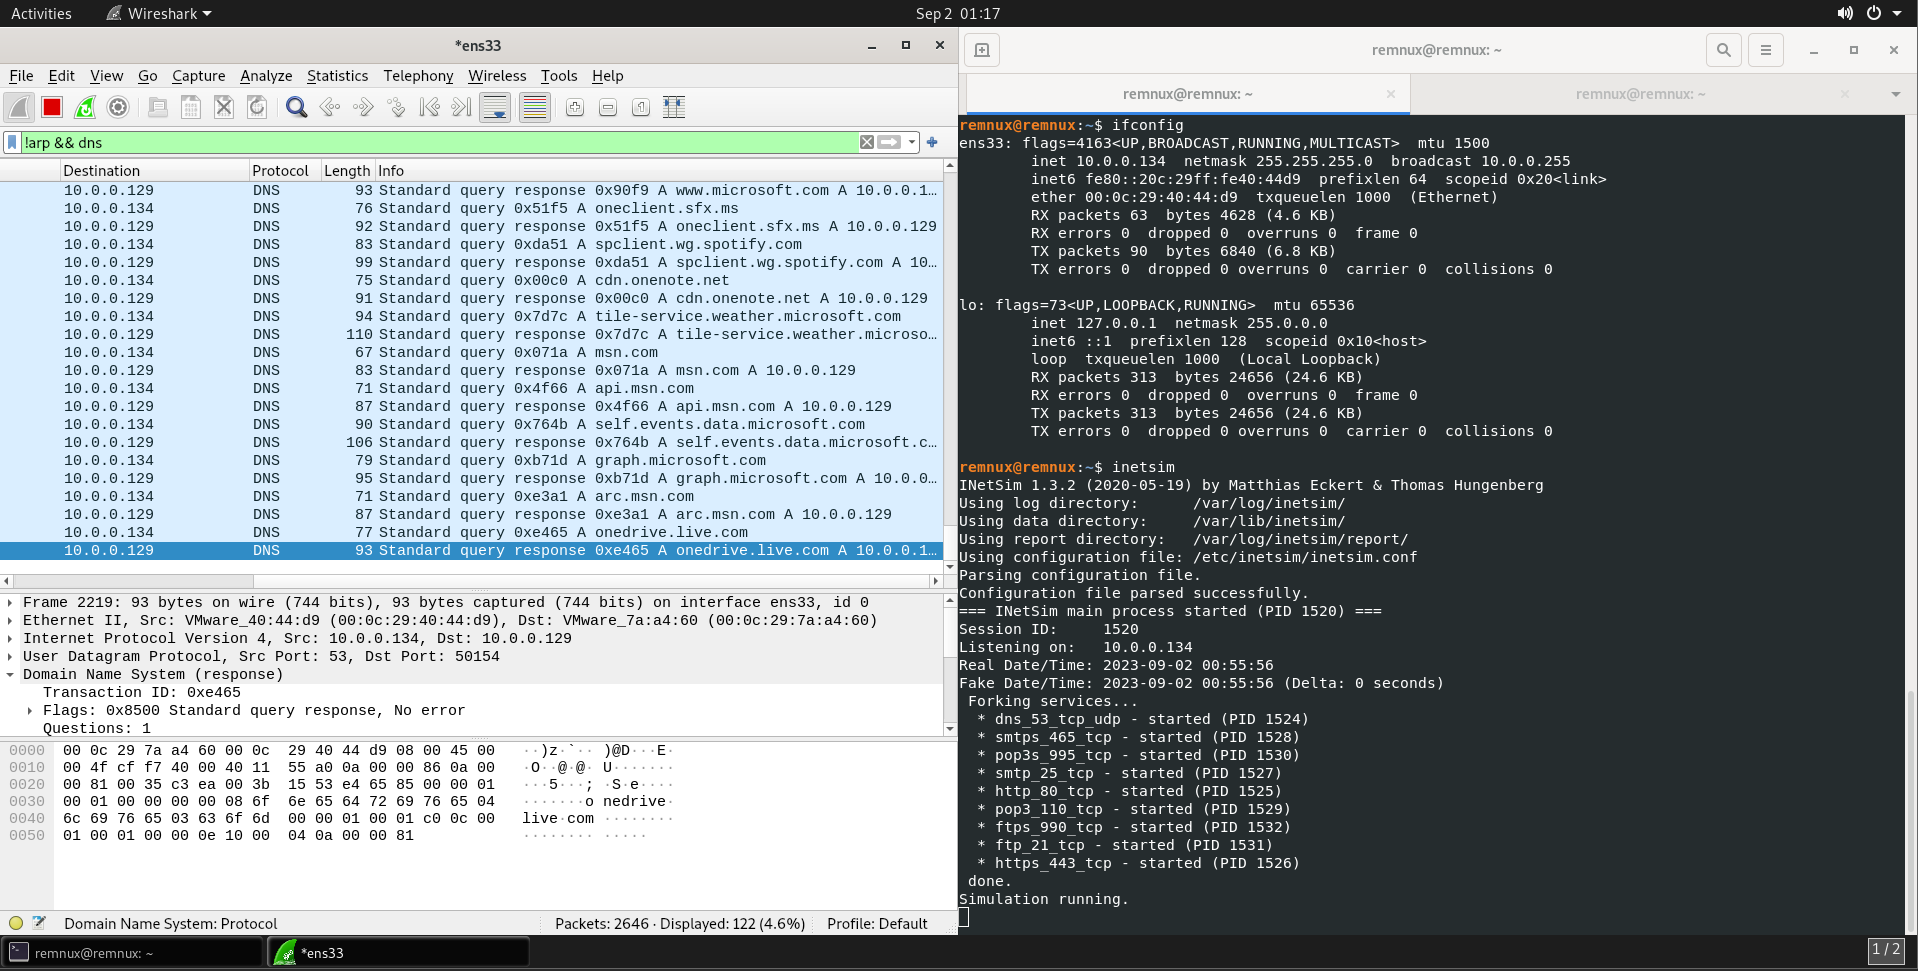Collapse the Domain Name System section
The height and width of the screenshot is (971, 1918).
10,675
